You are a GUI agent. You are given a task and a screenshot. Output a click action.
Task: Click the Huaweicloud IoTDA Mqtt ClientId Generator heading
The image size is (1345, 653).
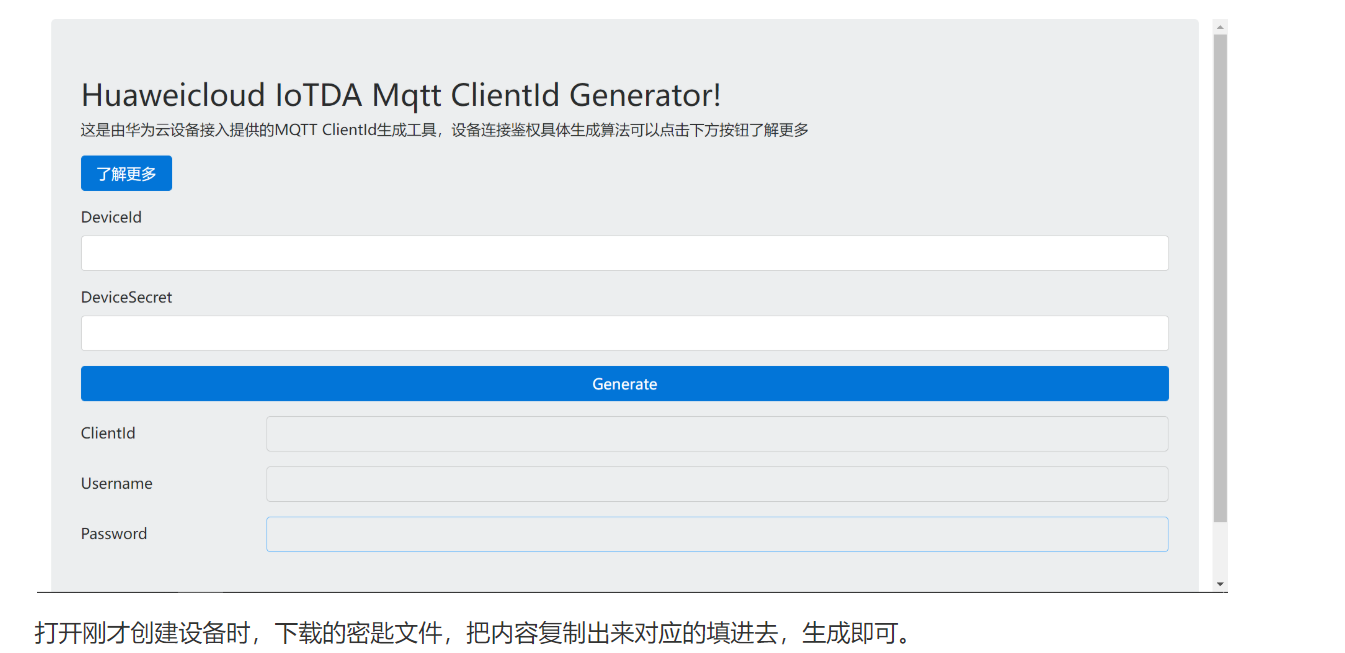pos(401,95)
